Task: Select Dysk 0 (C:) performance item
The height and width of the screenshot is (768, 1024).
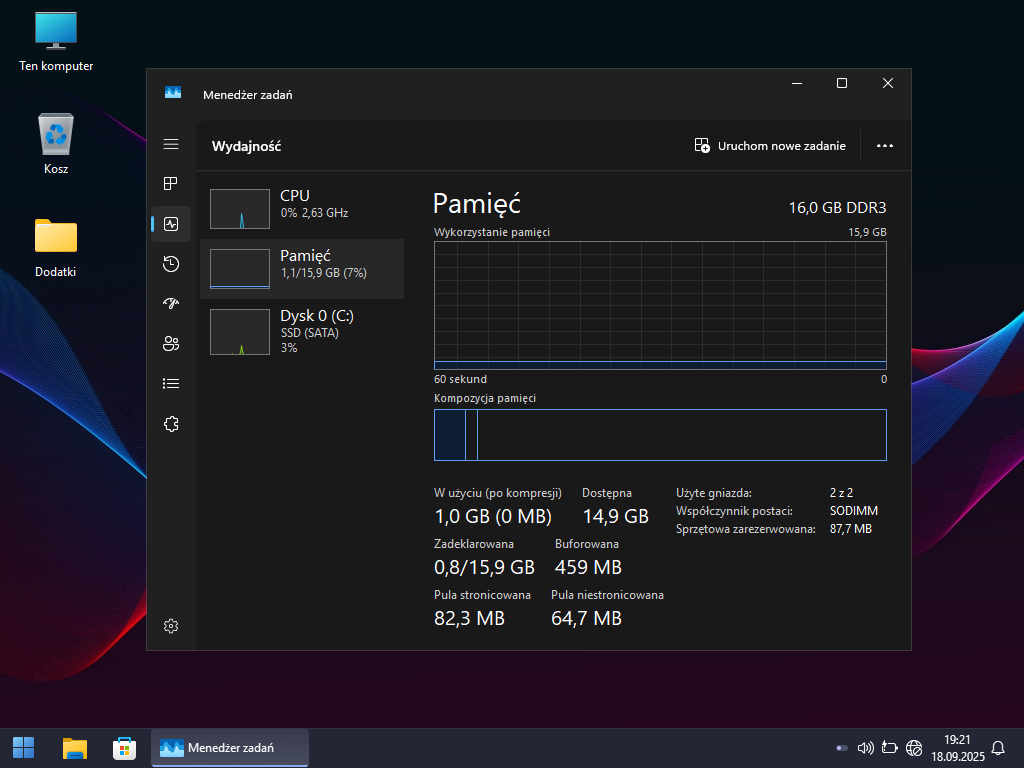Action: [x=302, y=331]
